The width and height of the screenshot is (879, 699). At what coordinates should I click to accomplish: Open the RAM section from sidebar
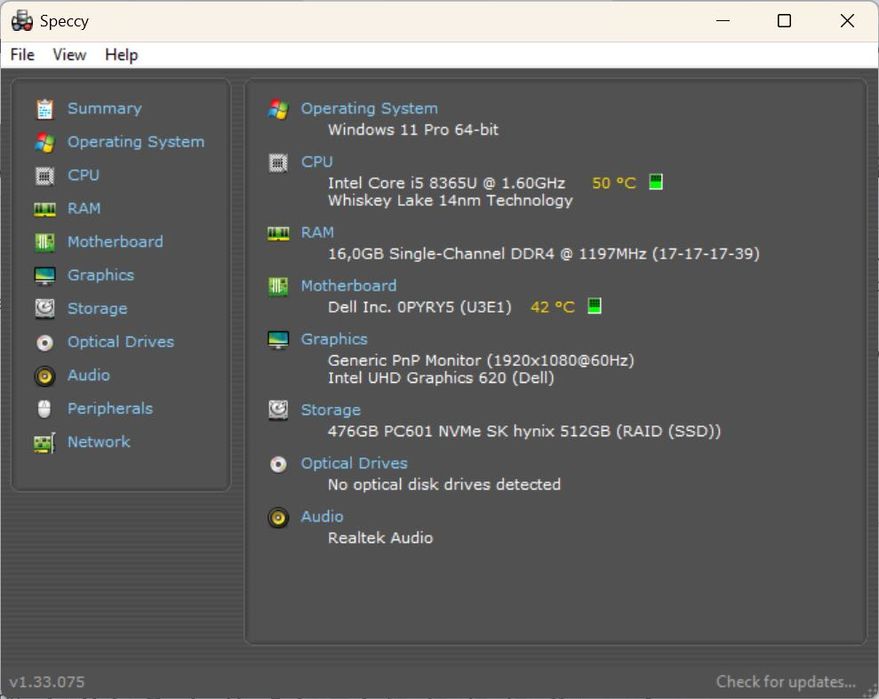(x=84, y=209)
